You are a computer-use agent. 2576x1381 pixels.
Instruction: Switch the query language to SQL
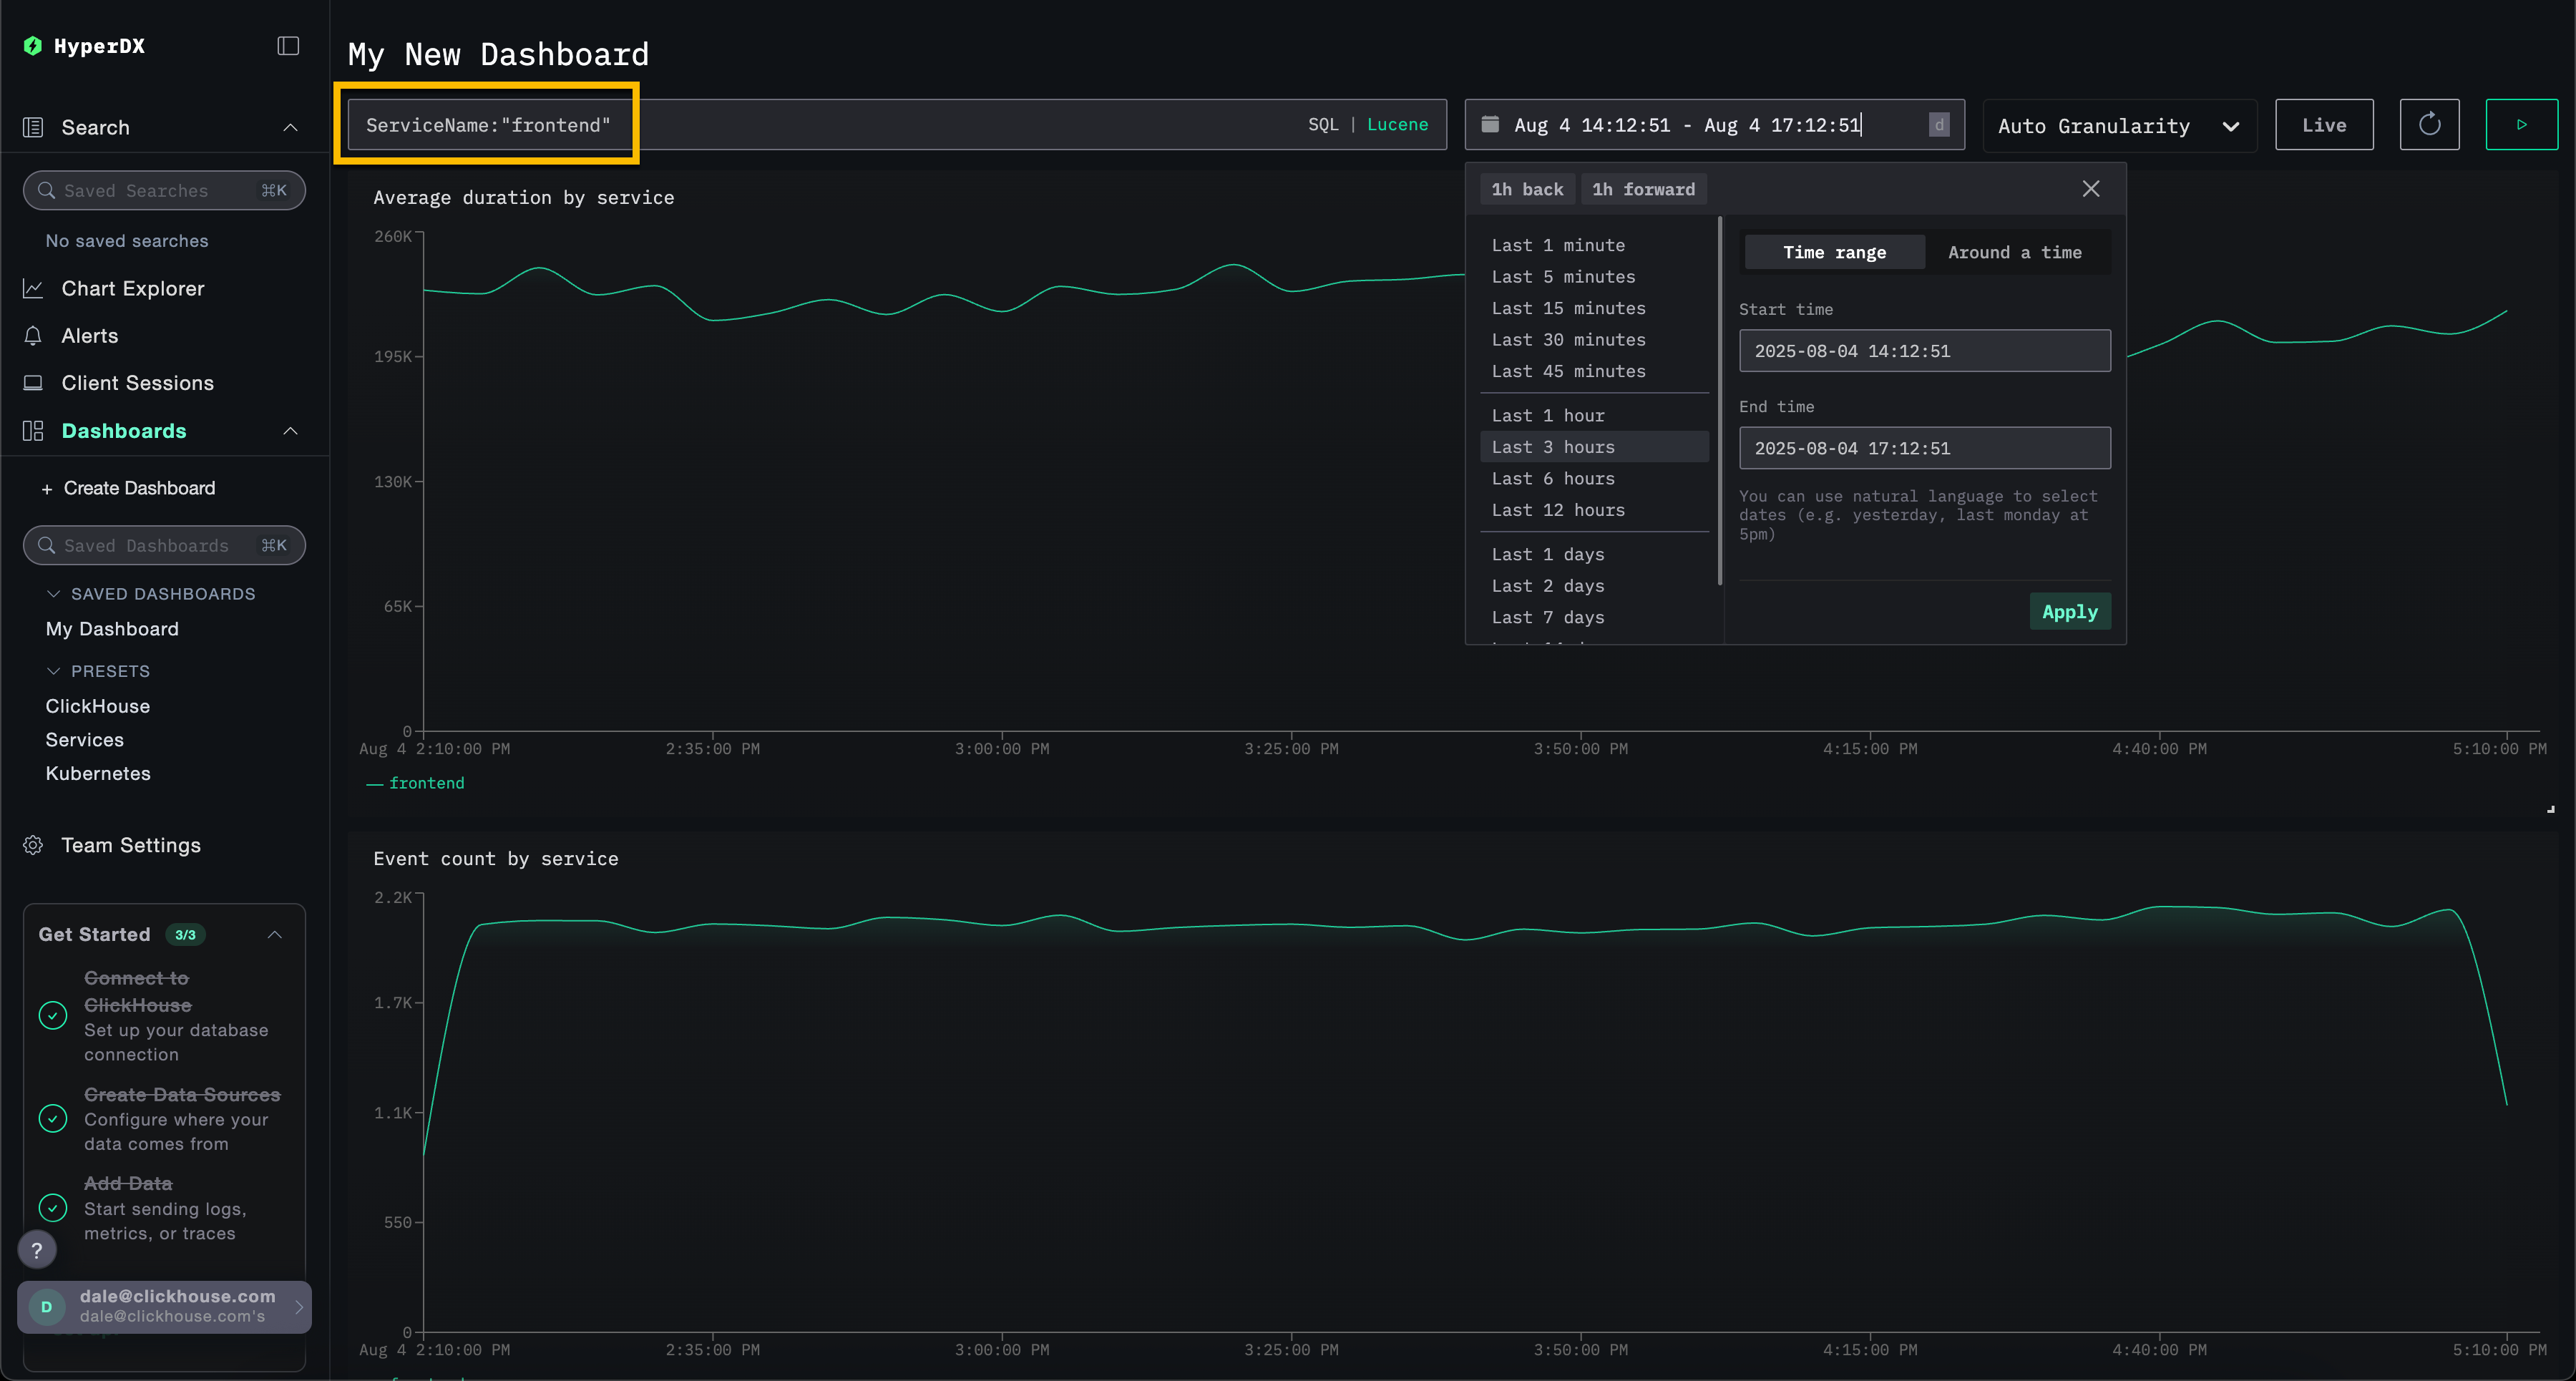[1322, 124]
